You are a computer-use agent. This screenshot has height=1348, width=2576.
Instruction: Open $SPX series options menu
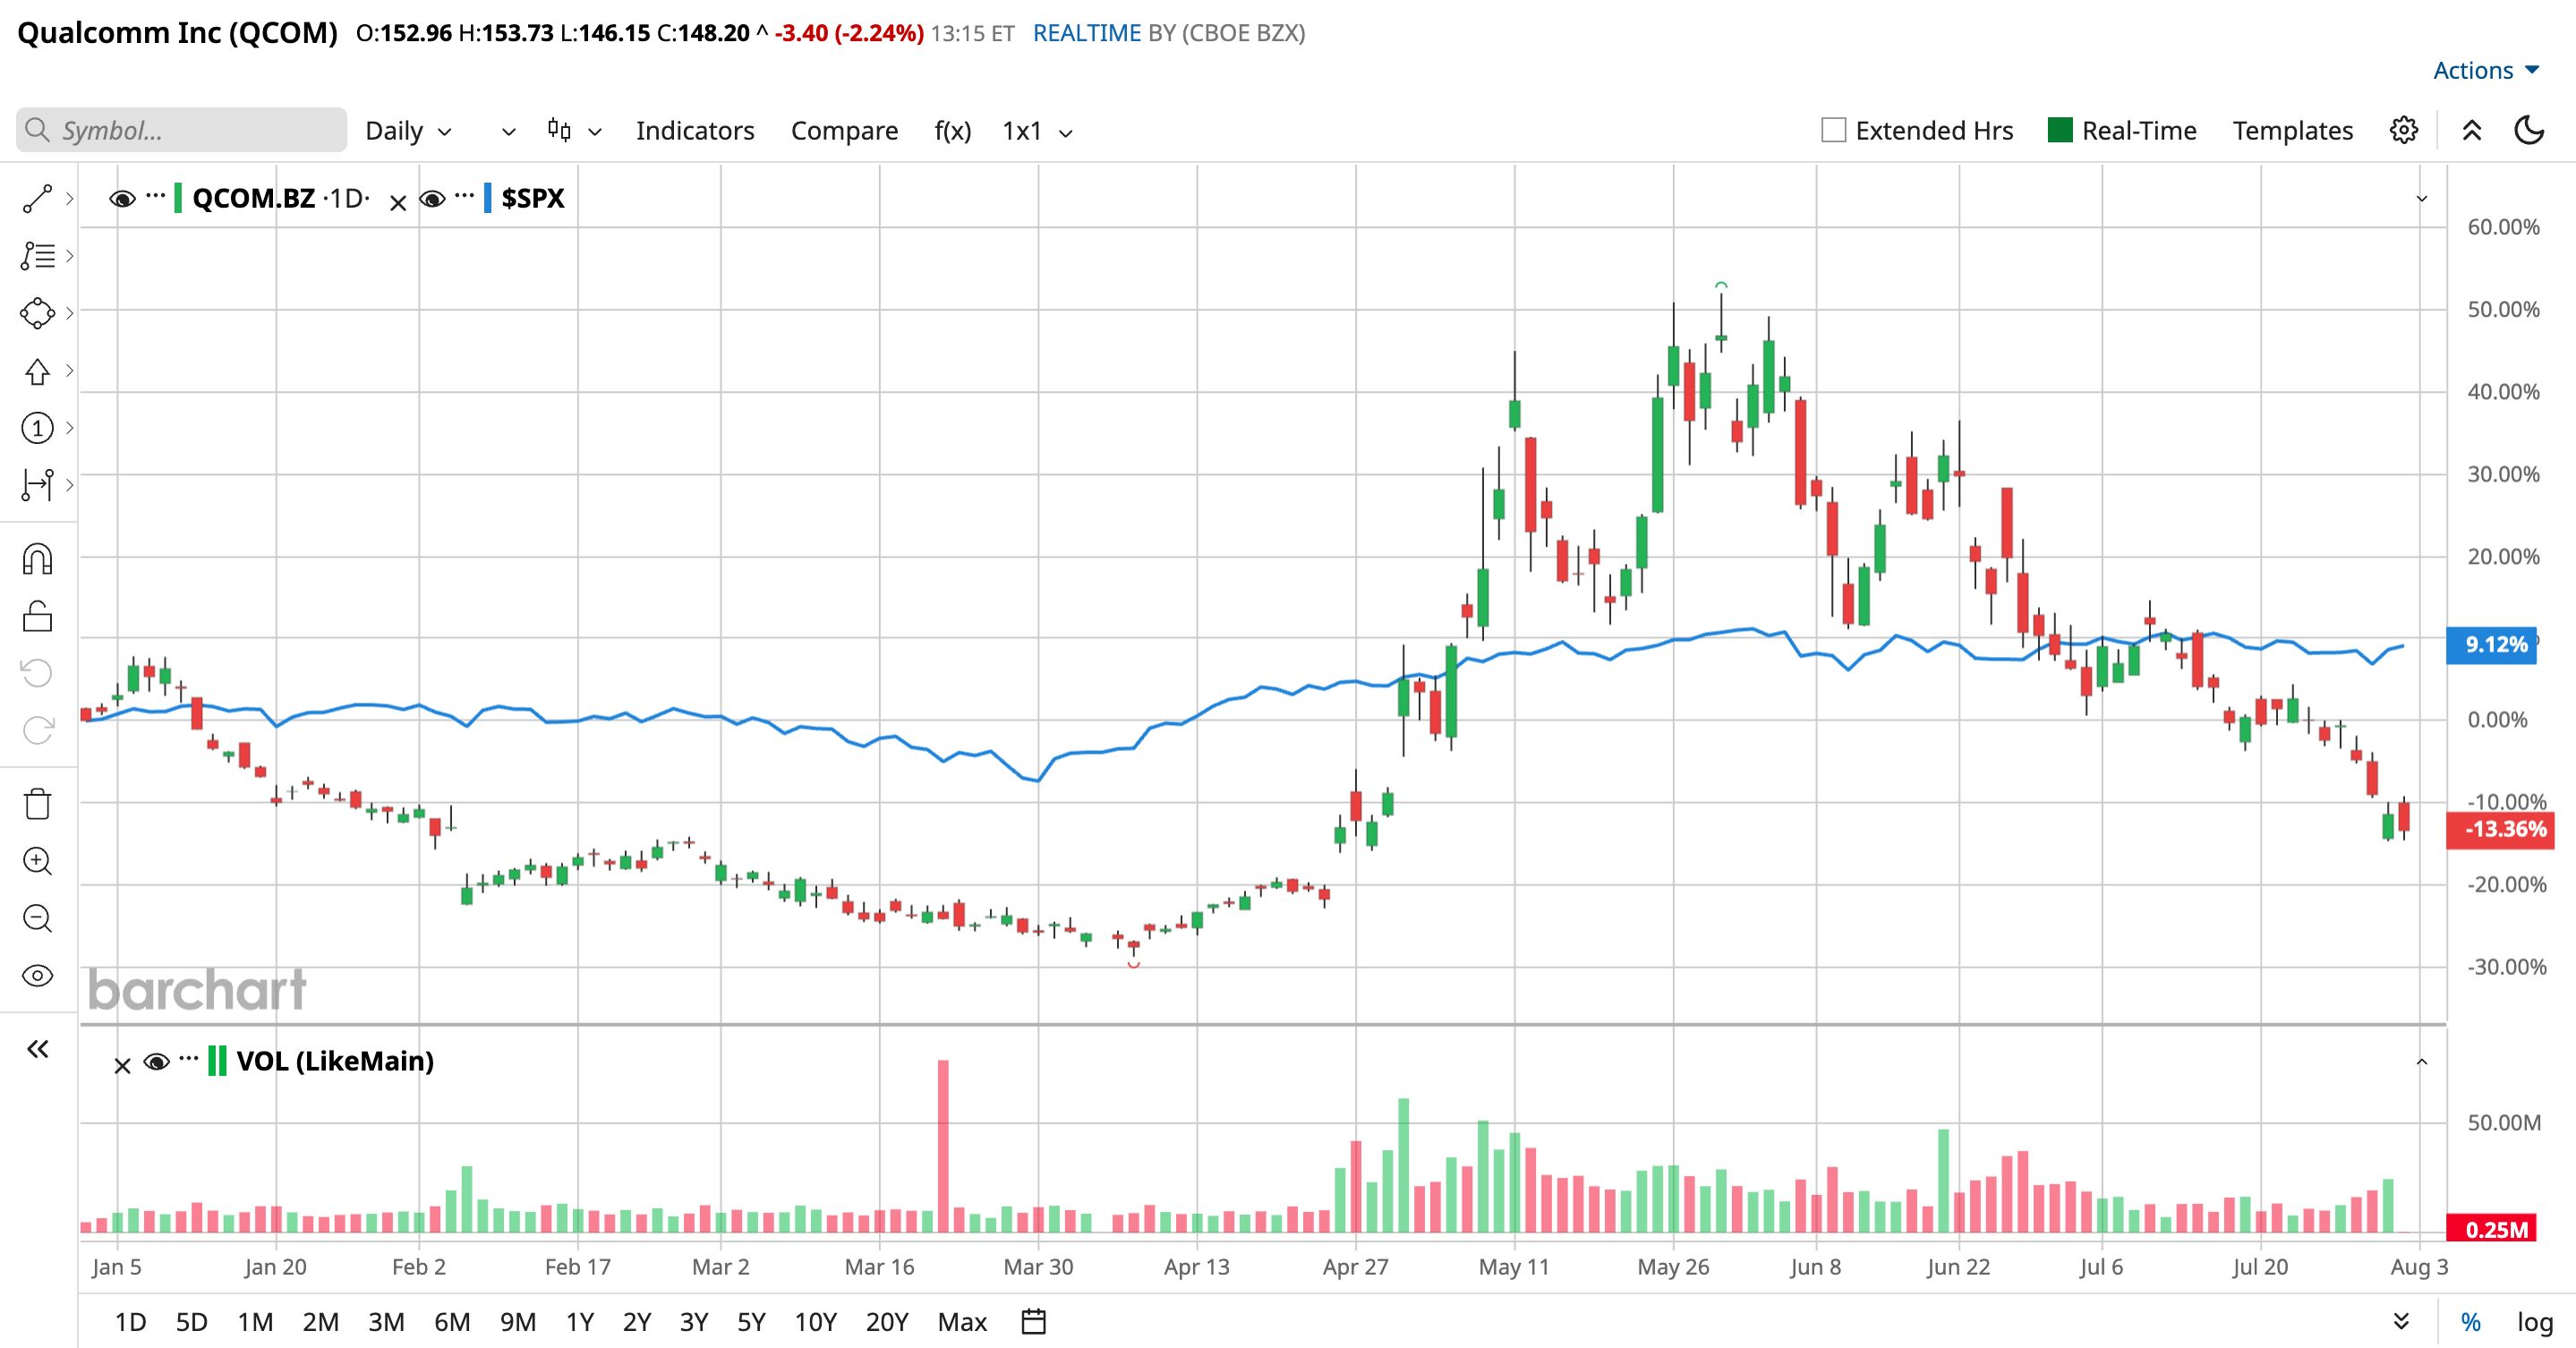[464, 196]
